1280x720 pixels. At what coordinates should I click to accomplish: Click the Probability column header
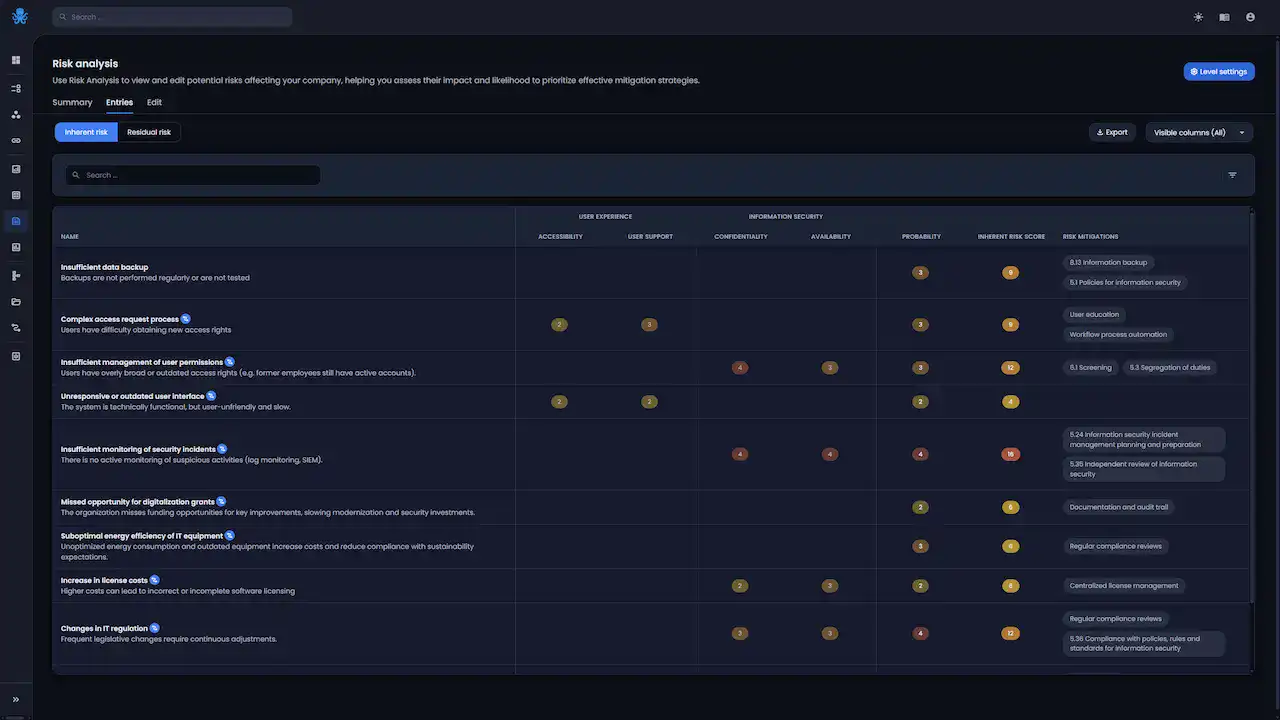921,237
